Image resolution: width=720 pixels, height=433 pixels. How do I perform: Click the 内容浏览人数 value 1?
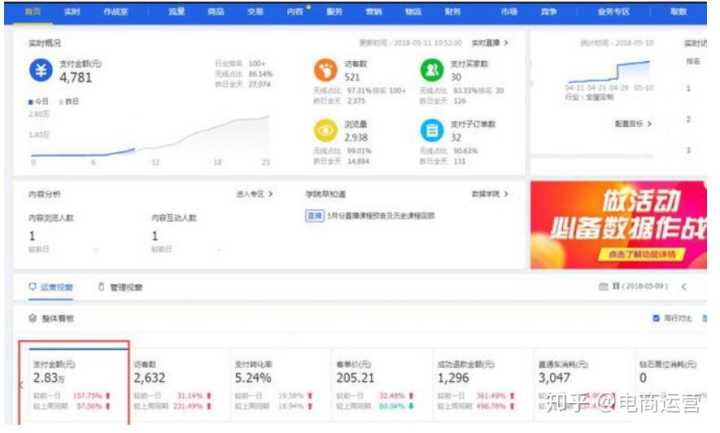pyautogui.click(x=32, y=236)
